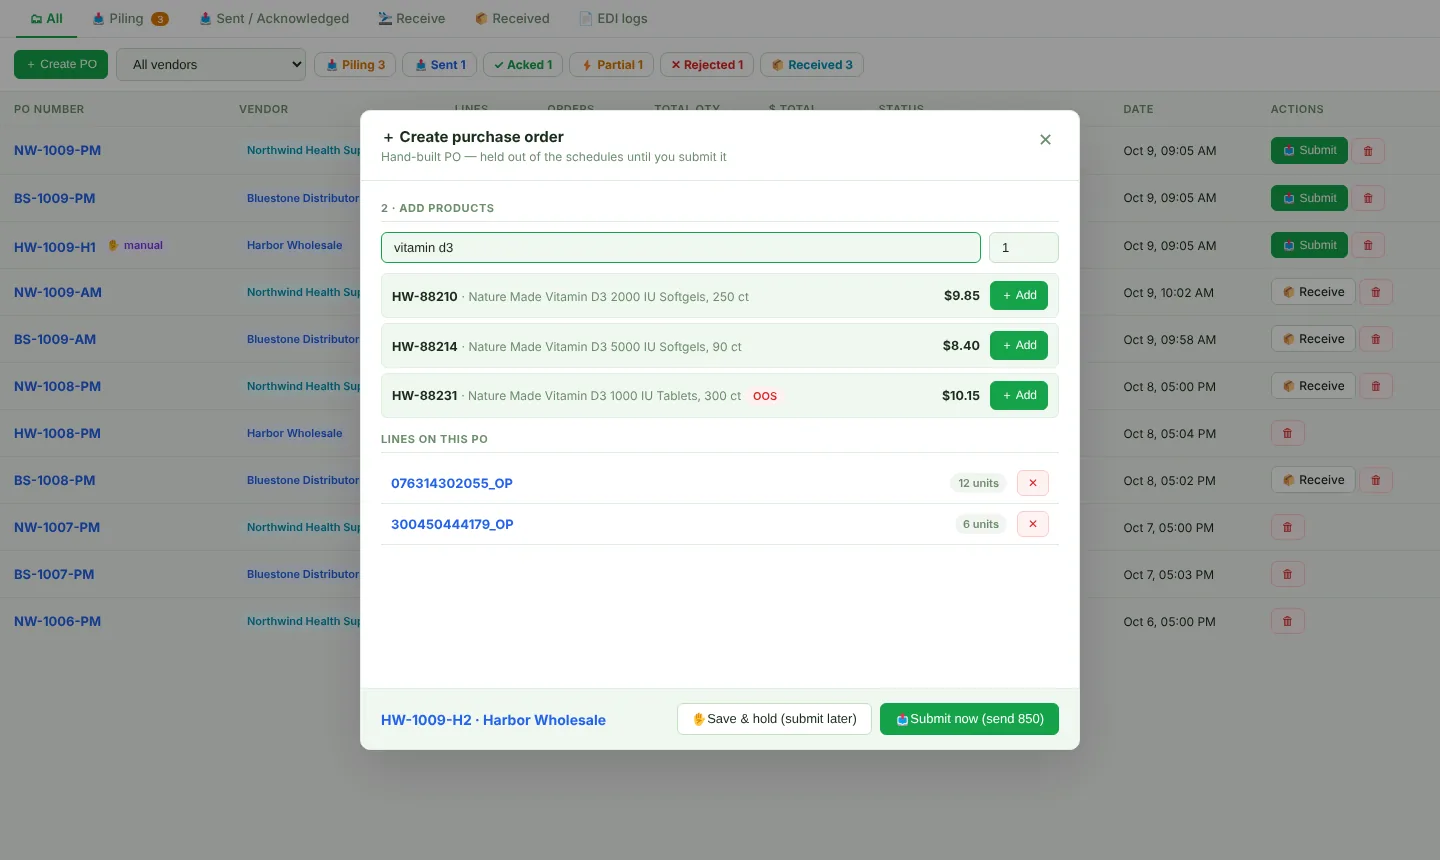Switch to the Receive tab
This screenshot has width=1440, height=860.
point(412,19)
